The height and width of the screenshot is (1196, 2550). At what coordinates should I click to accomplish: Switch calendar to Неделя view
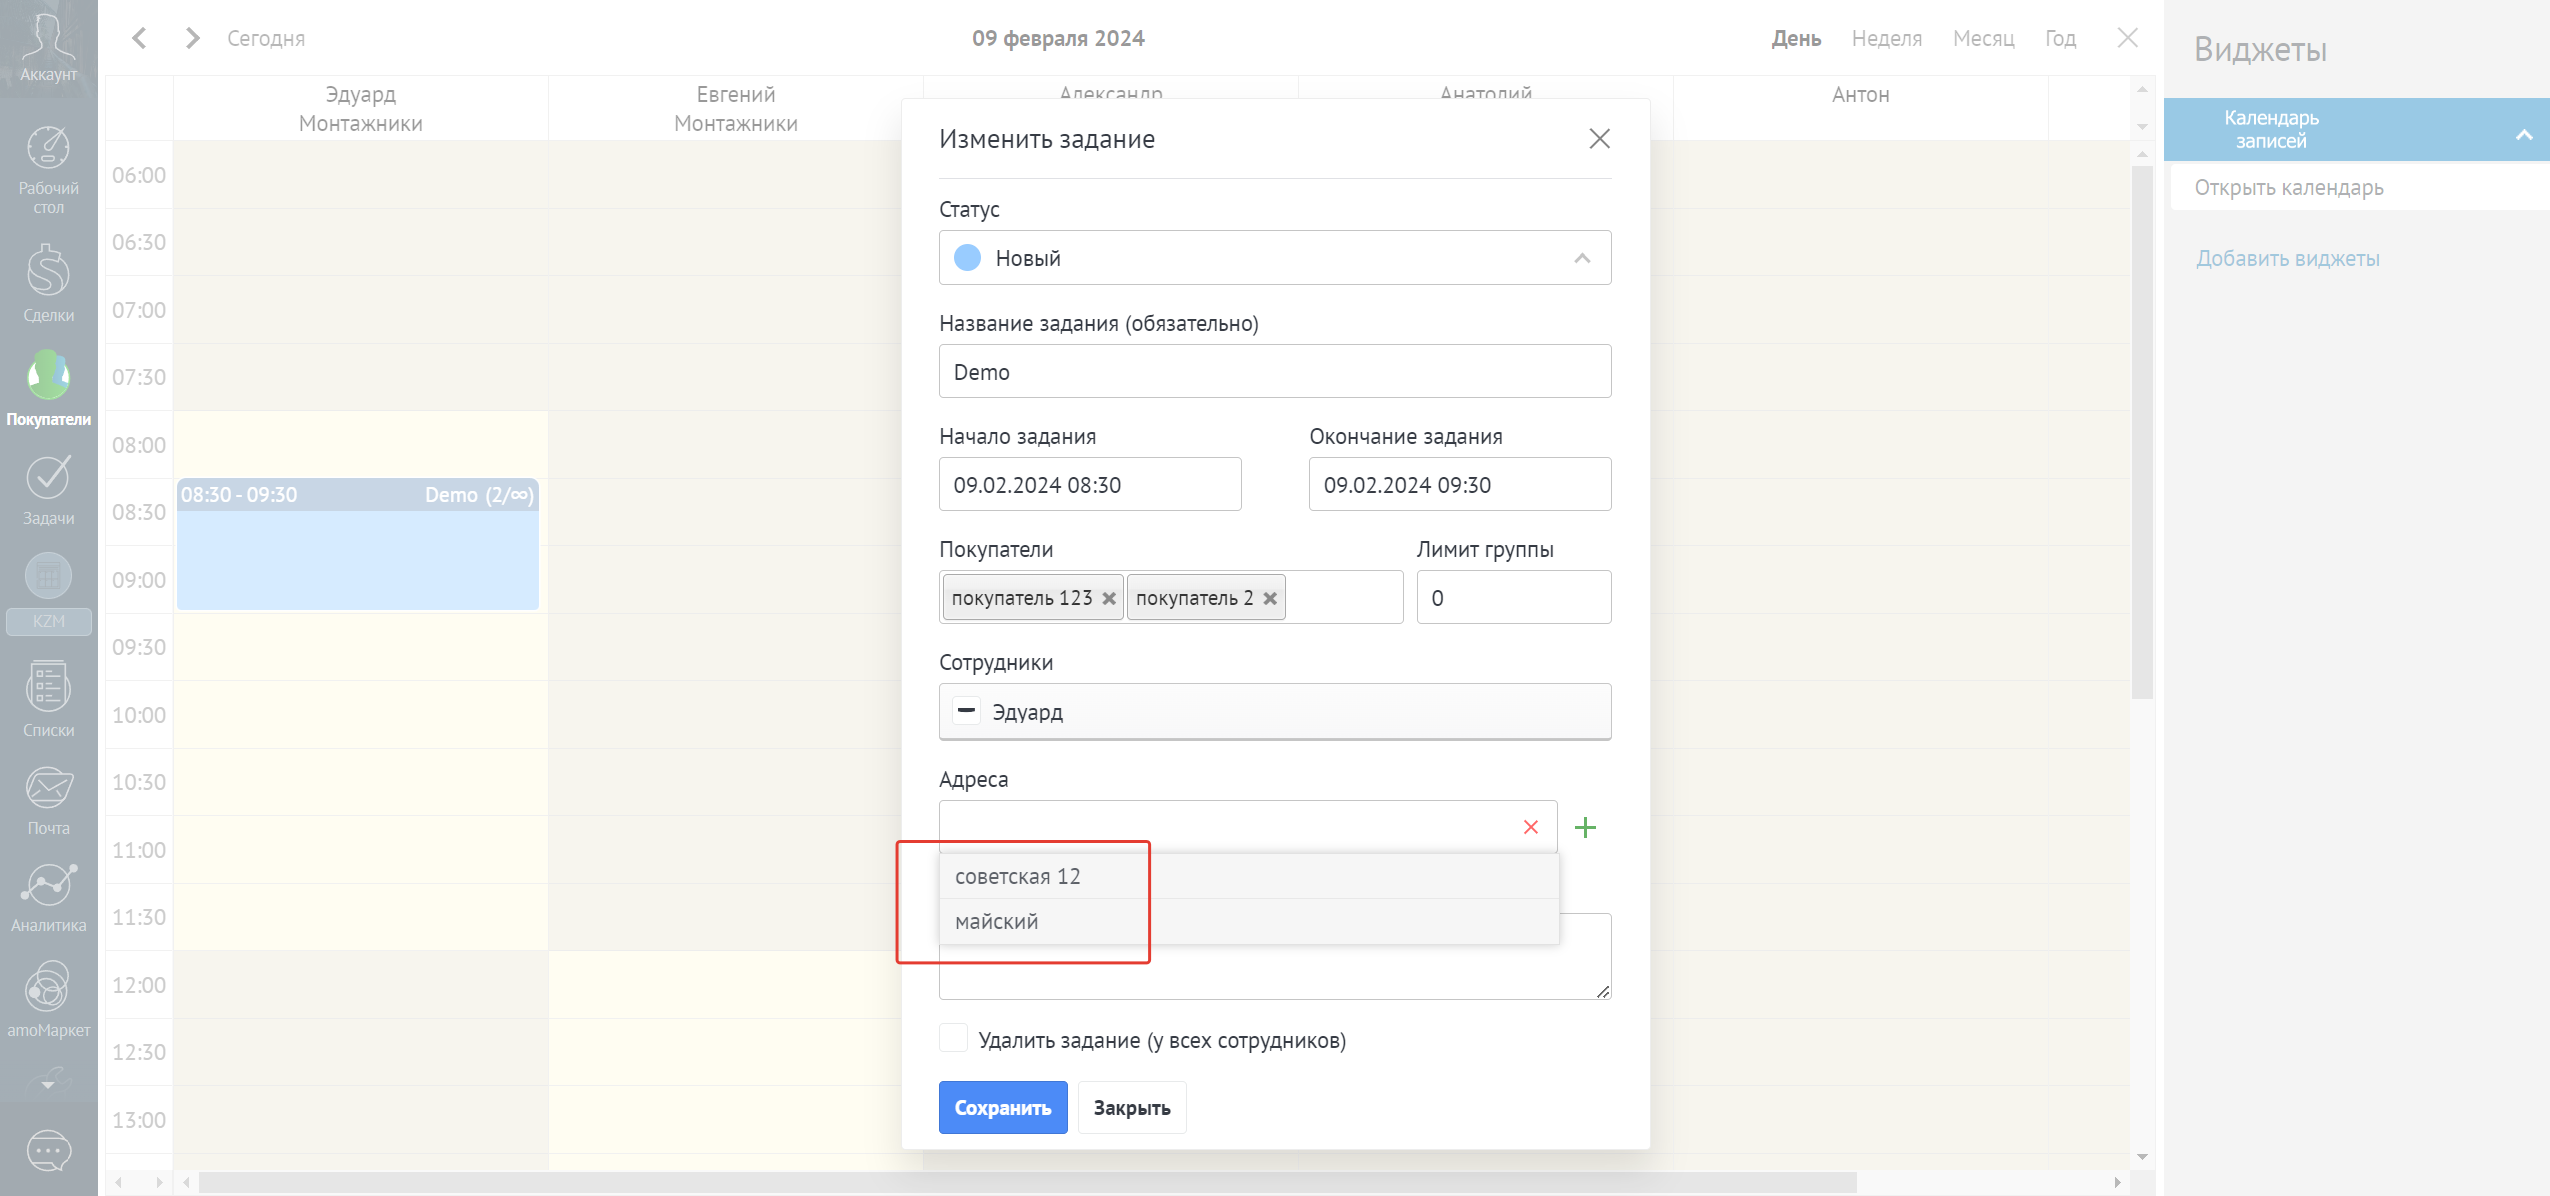point(1886,38)
